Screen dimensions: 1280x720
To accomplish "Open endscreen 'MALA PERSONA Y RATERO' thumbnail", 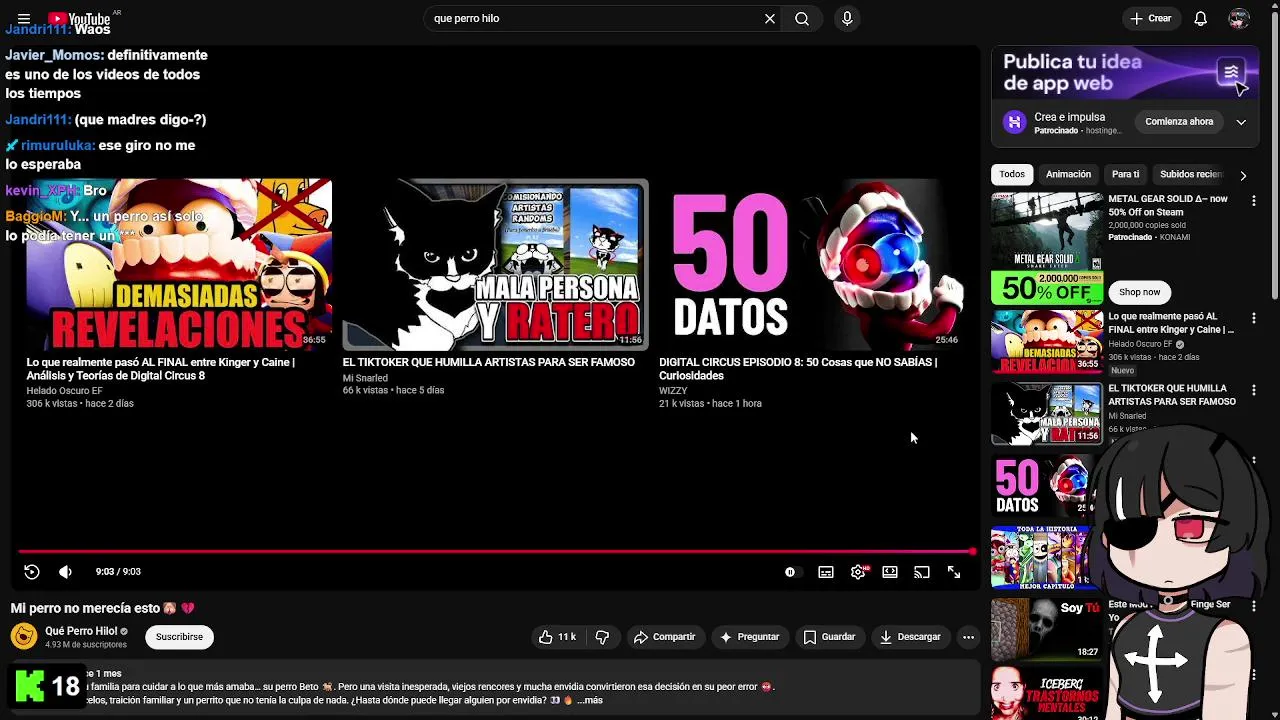I will pyautogui.click(x=495, y=265).
